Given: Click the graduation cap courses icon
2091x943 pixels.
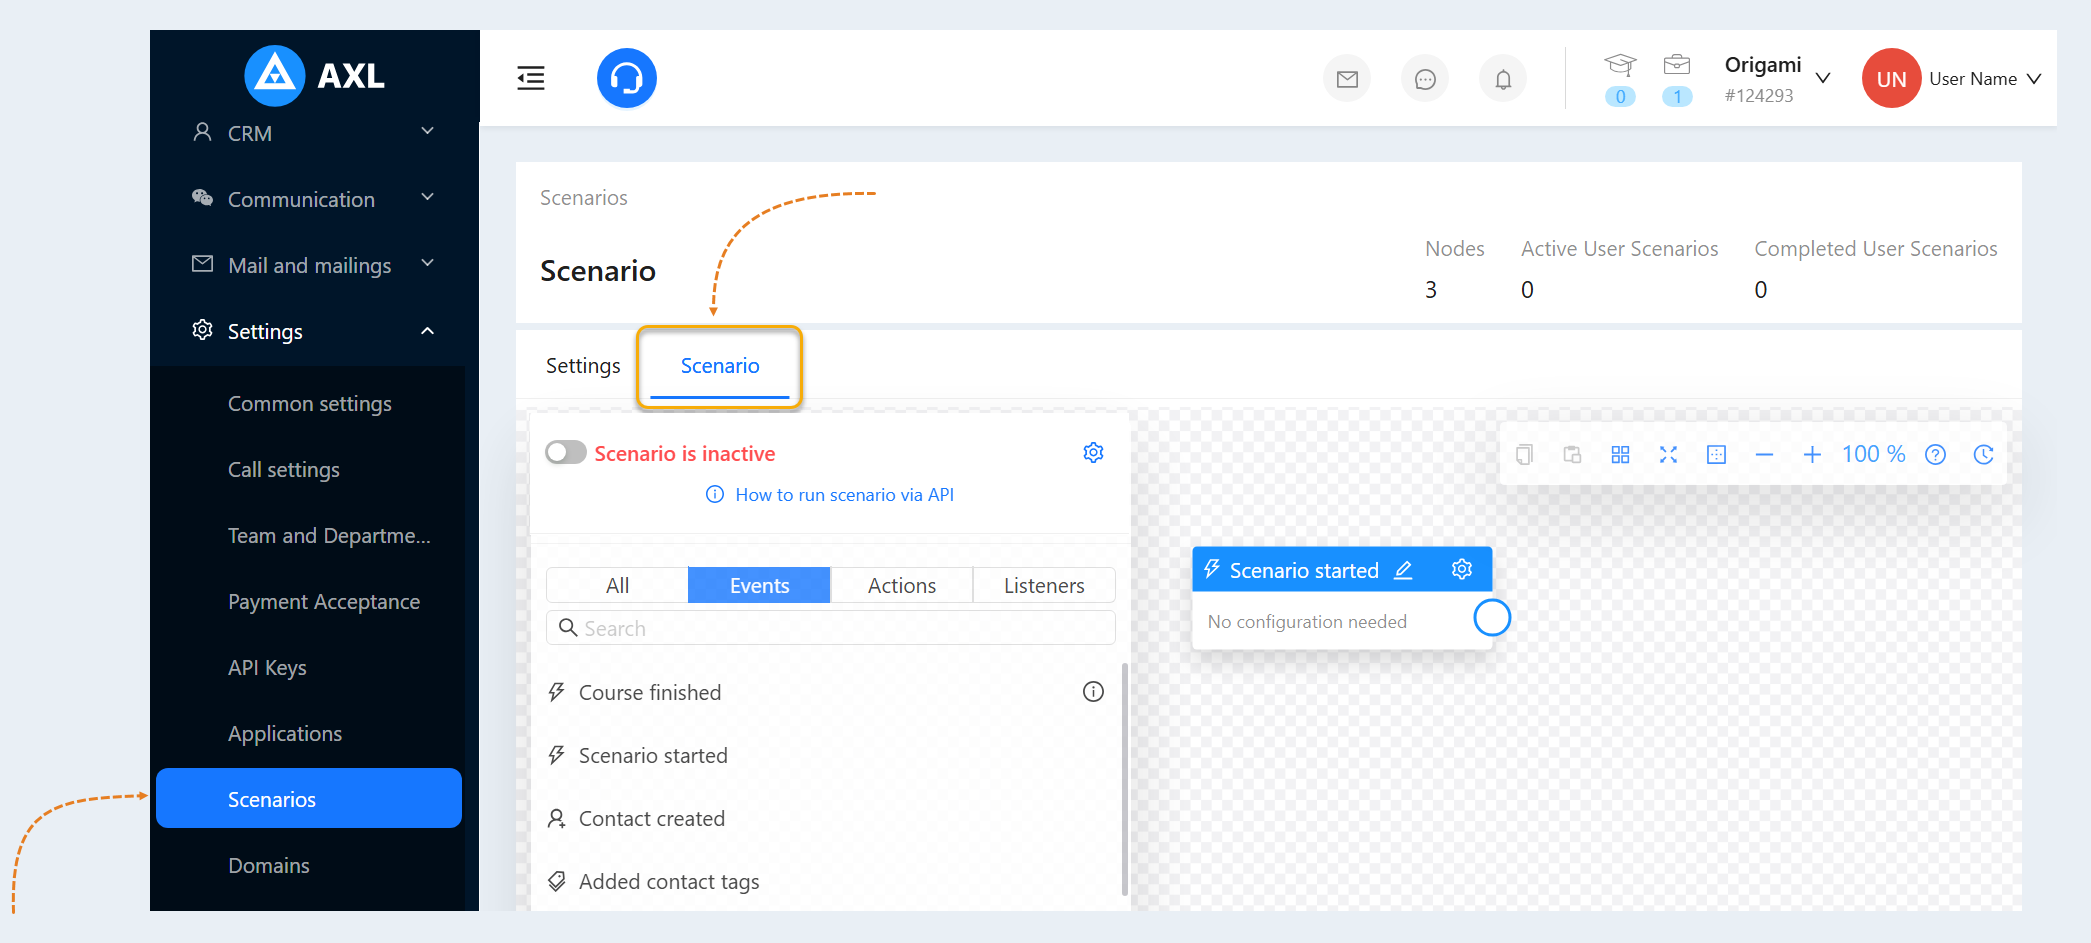Looking at the screenshot, I should [1620, 65].
